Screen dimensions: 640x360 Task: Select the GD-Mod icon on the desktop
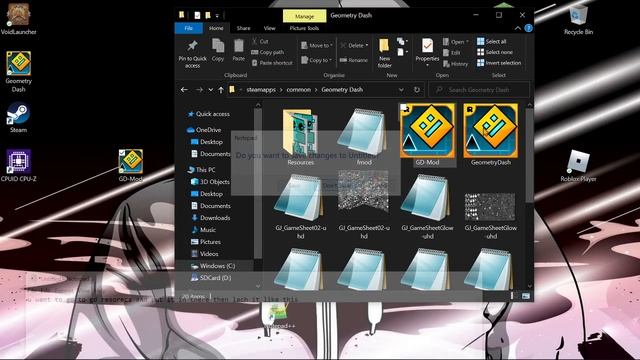[131, 165]
